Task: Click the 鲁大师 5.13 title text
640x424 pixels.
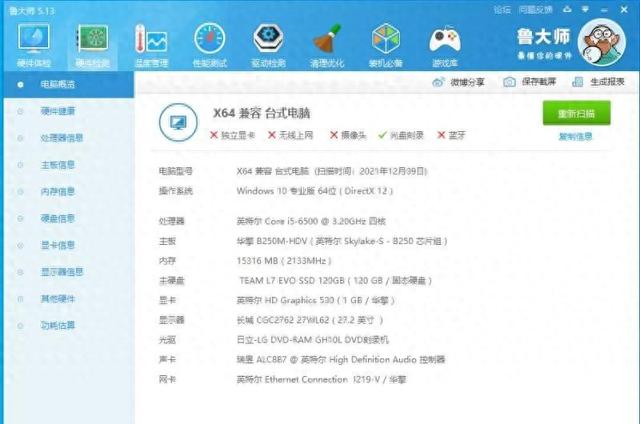Action: (x=32, y=11)
